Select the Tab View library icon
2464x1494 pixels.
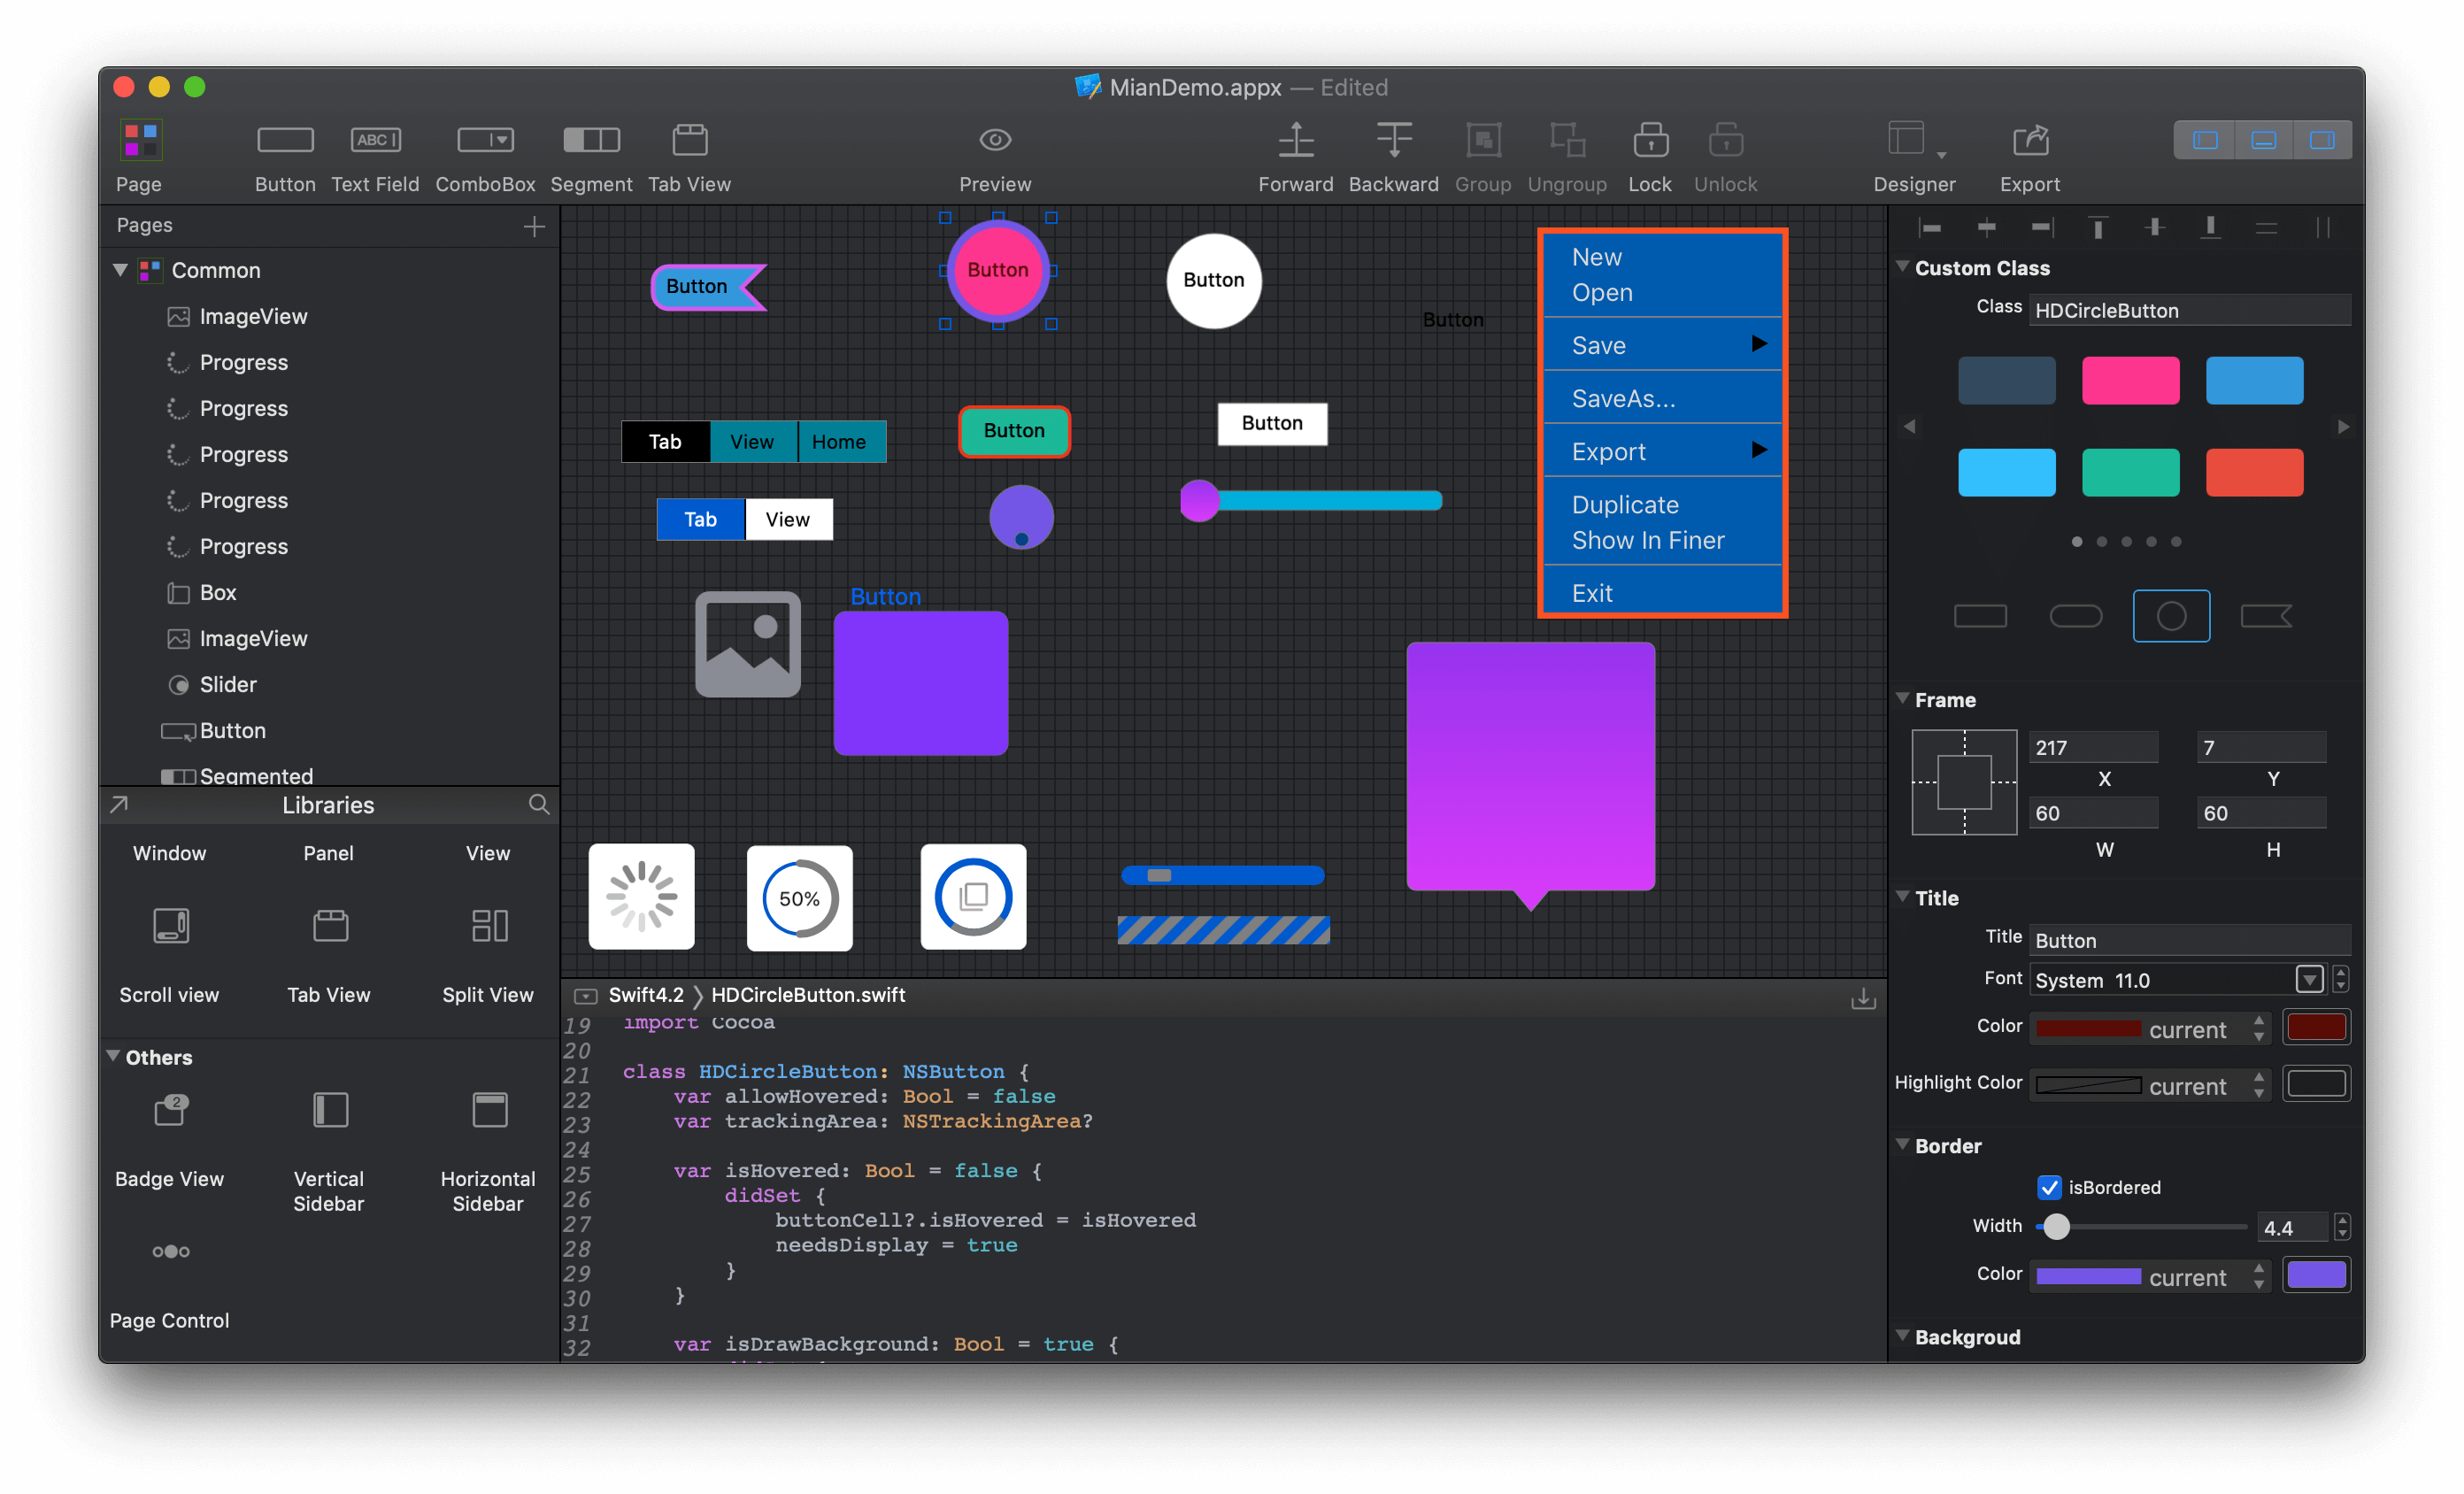click(329, 925)
